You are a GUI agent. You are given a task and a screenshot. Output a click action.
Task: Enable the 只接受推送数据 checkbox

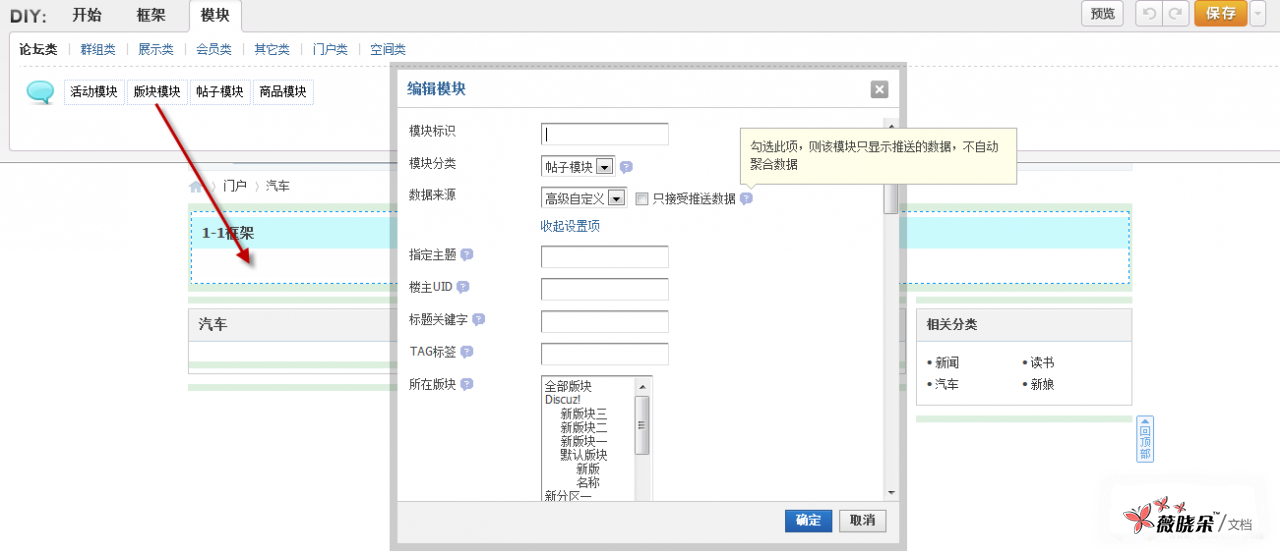coord(642,198)
